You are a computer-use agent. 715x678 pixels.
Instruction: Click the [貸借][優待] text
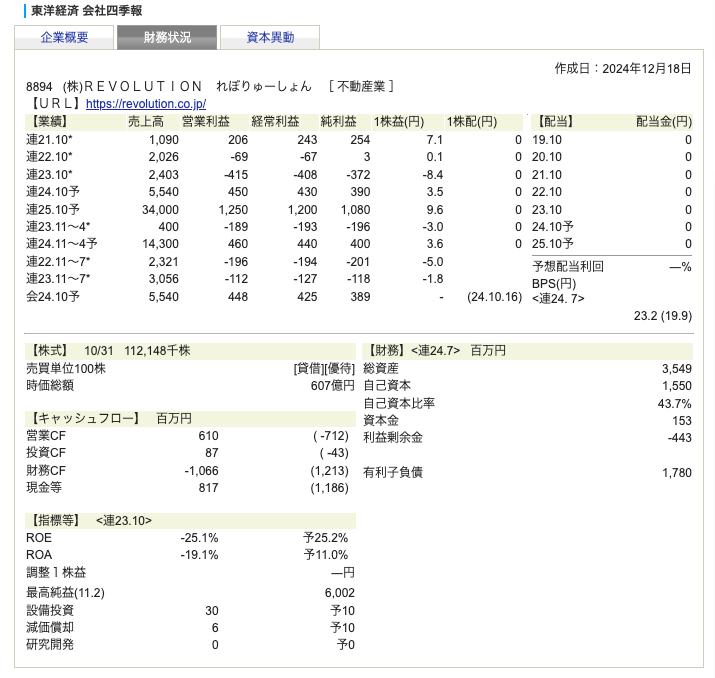pyautogui.click(x=324, y=368)
